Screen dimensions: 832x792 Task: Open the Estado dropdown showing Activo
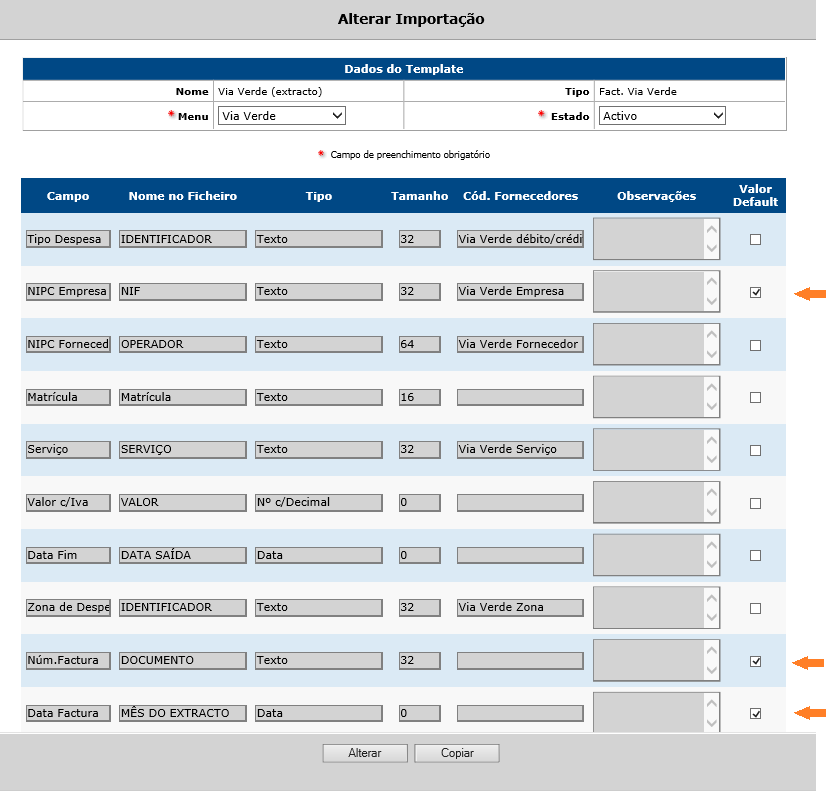coord(662,116)
